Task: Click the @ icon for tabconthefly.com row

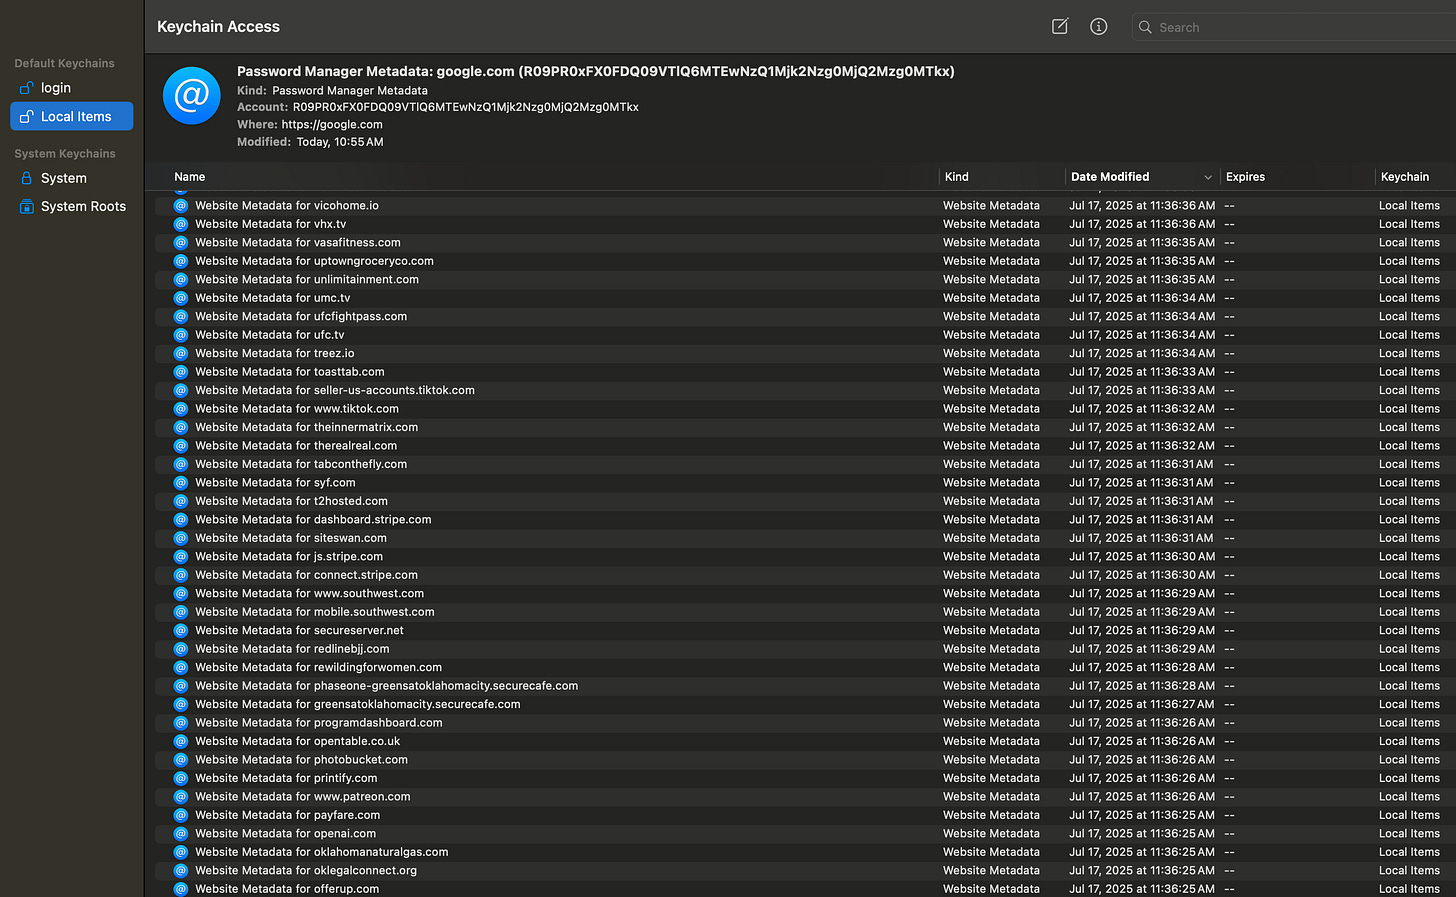Action: 181,464
